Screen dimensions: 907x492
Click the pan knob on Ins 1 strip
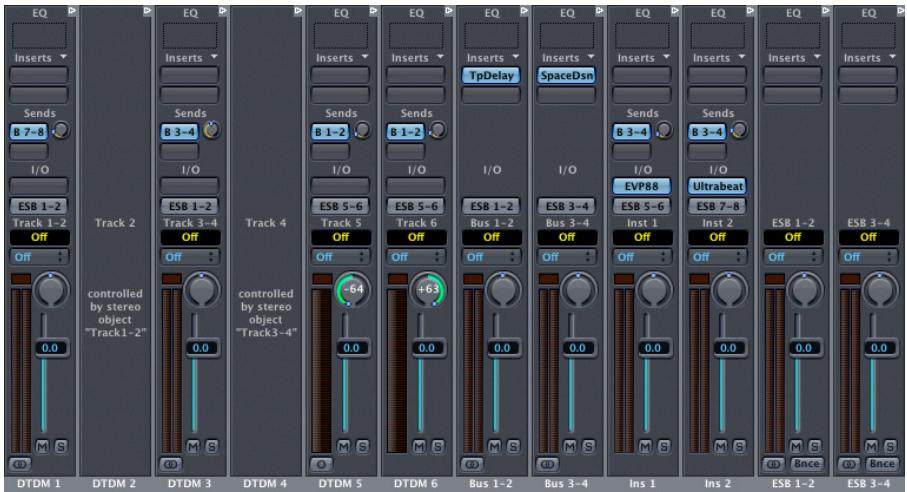click(654, 289)
